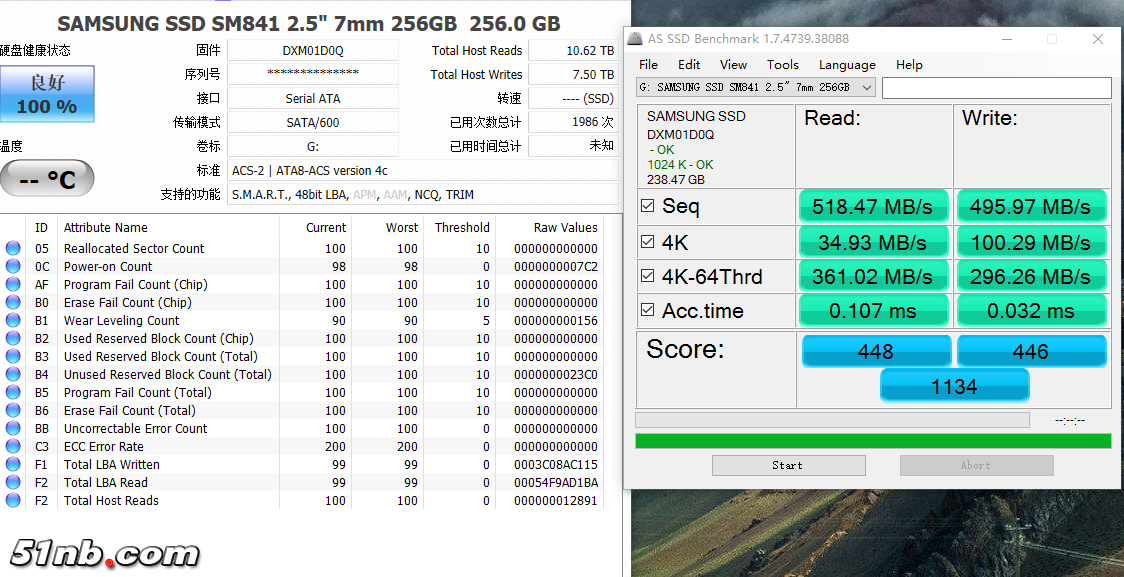Click status orb for ECC Error Rate
The image size is (1124, 577).
(13, 446)
